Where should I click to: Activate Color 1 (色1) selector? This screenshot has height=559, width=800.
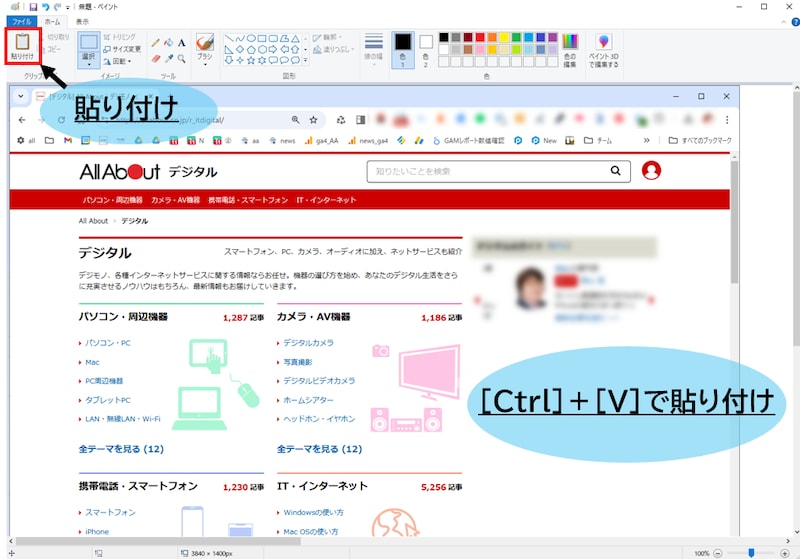click(x=403, y=50)
